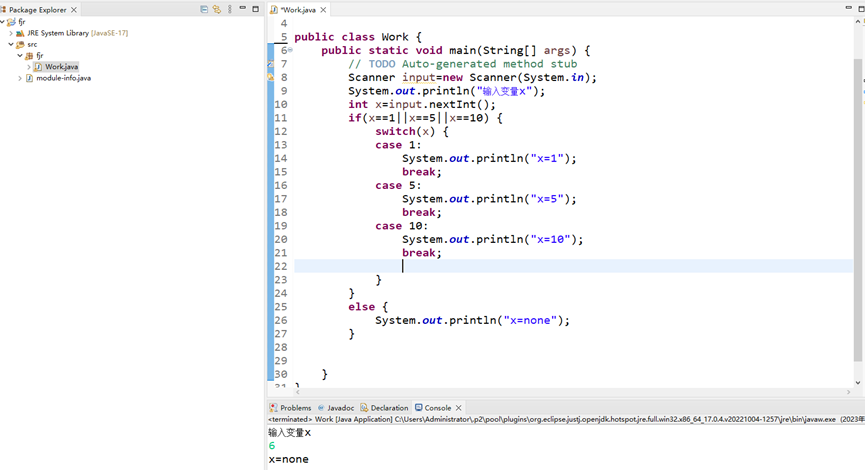The image size is (865, 470).
Task: Collapse the src folder node
Action: click(11, 44)
